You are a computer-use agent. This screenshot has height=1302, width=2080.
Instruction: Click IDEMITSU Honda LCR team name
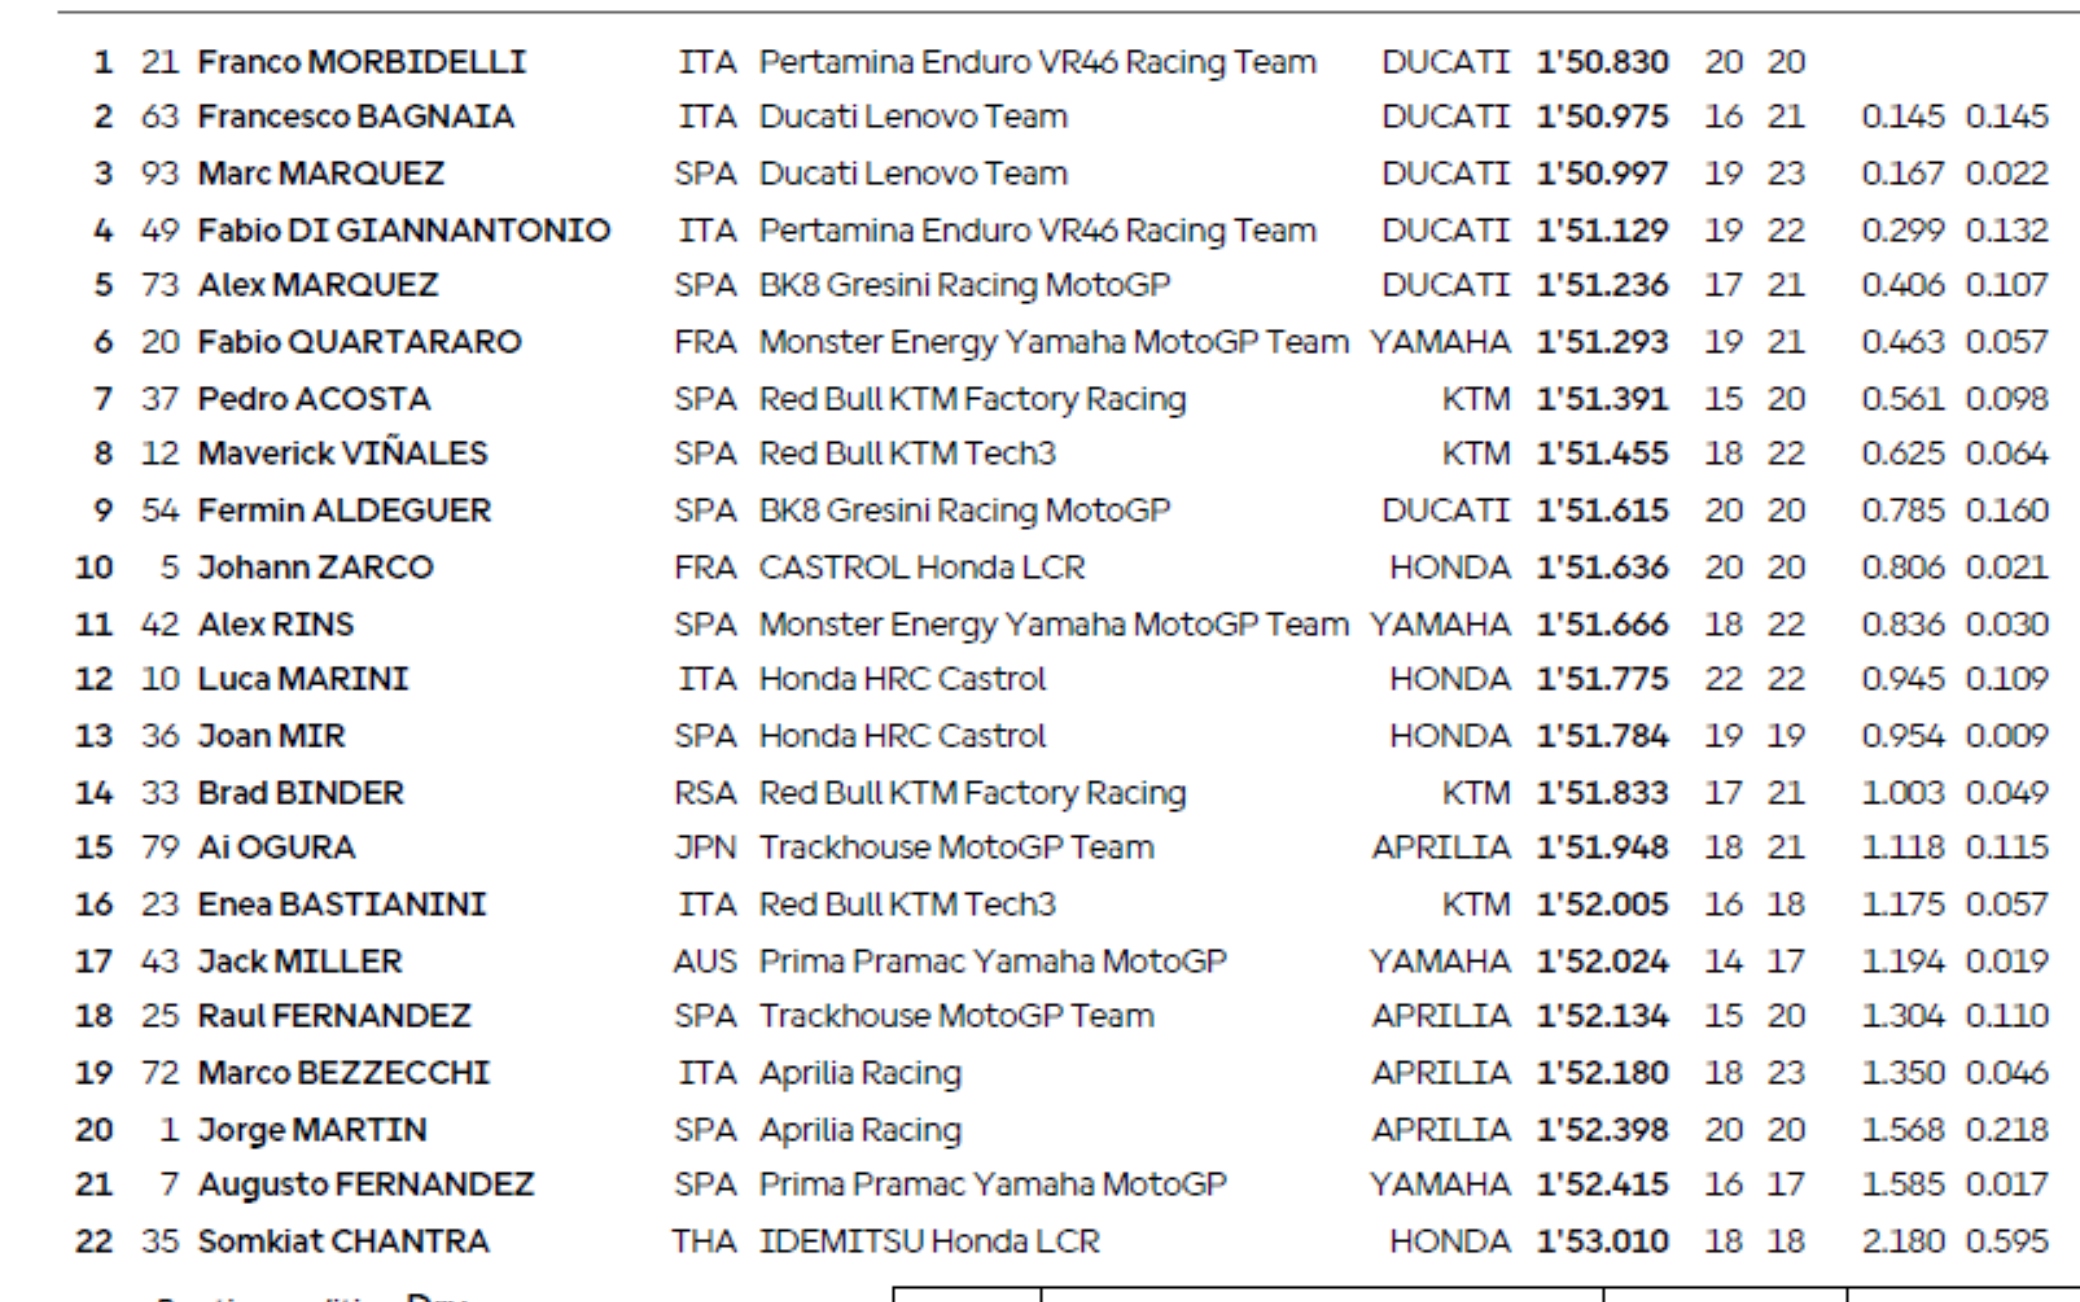coord(929,1242)
